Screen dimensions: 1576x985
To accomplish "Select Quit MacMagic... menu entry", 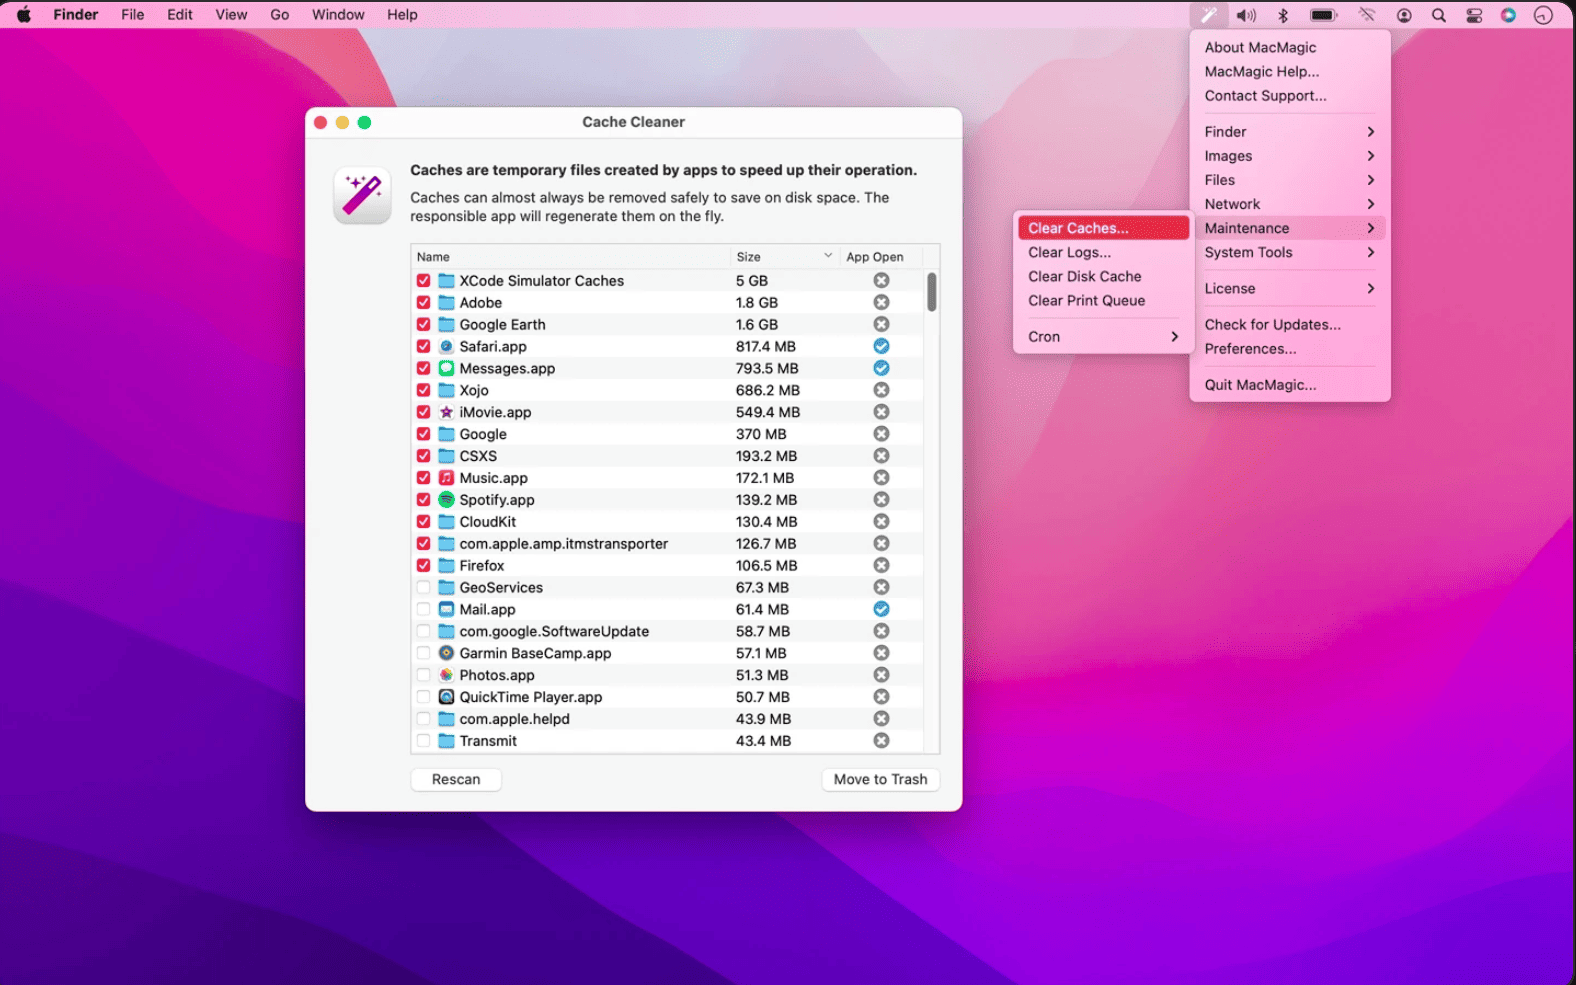I will click(x=1290, y=384).
